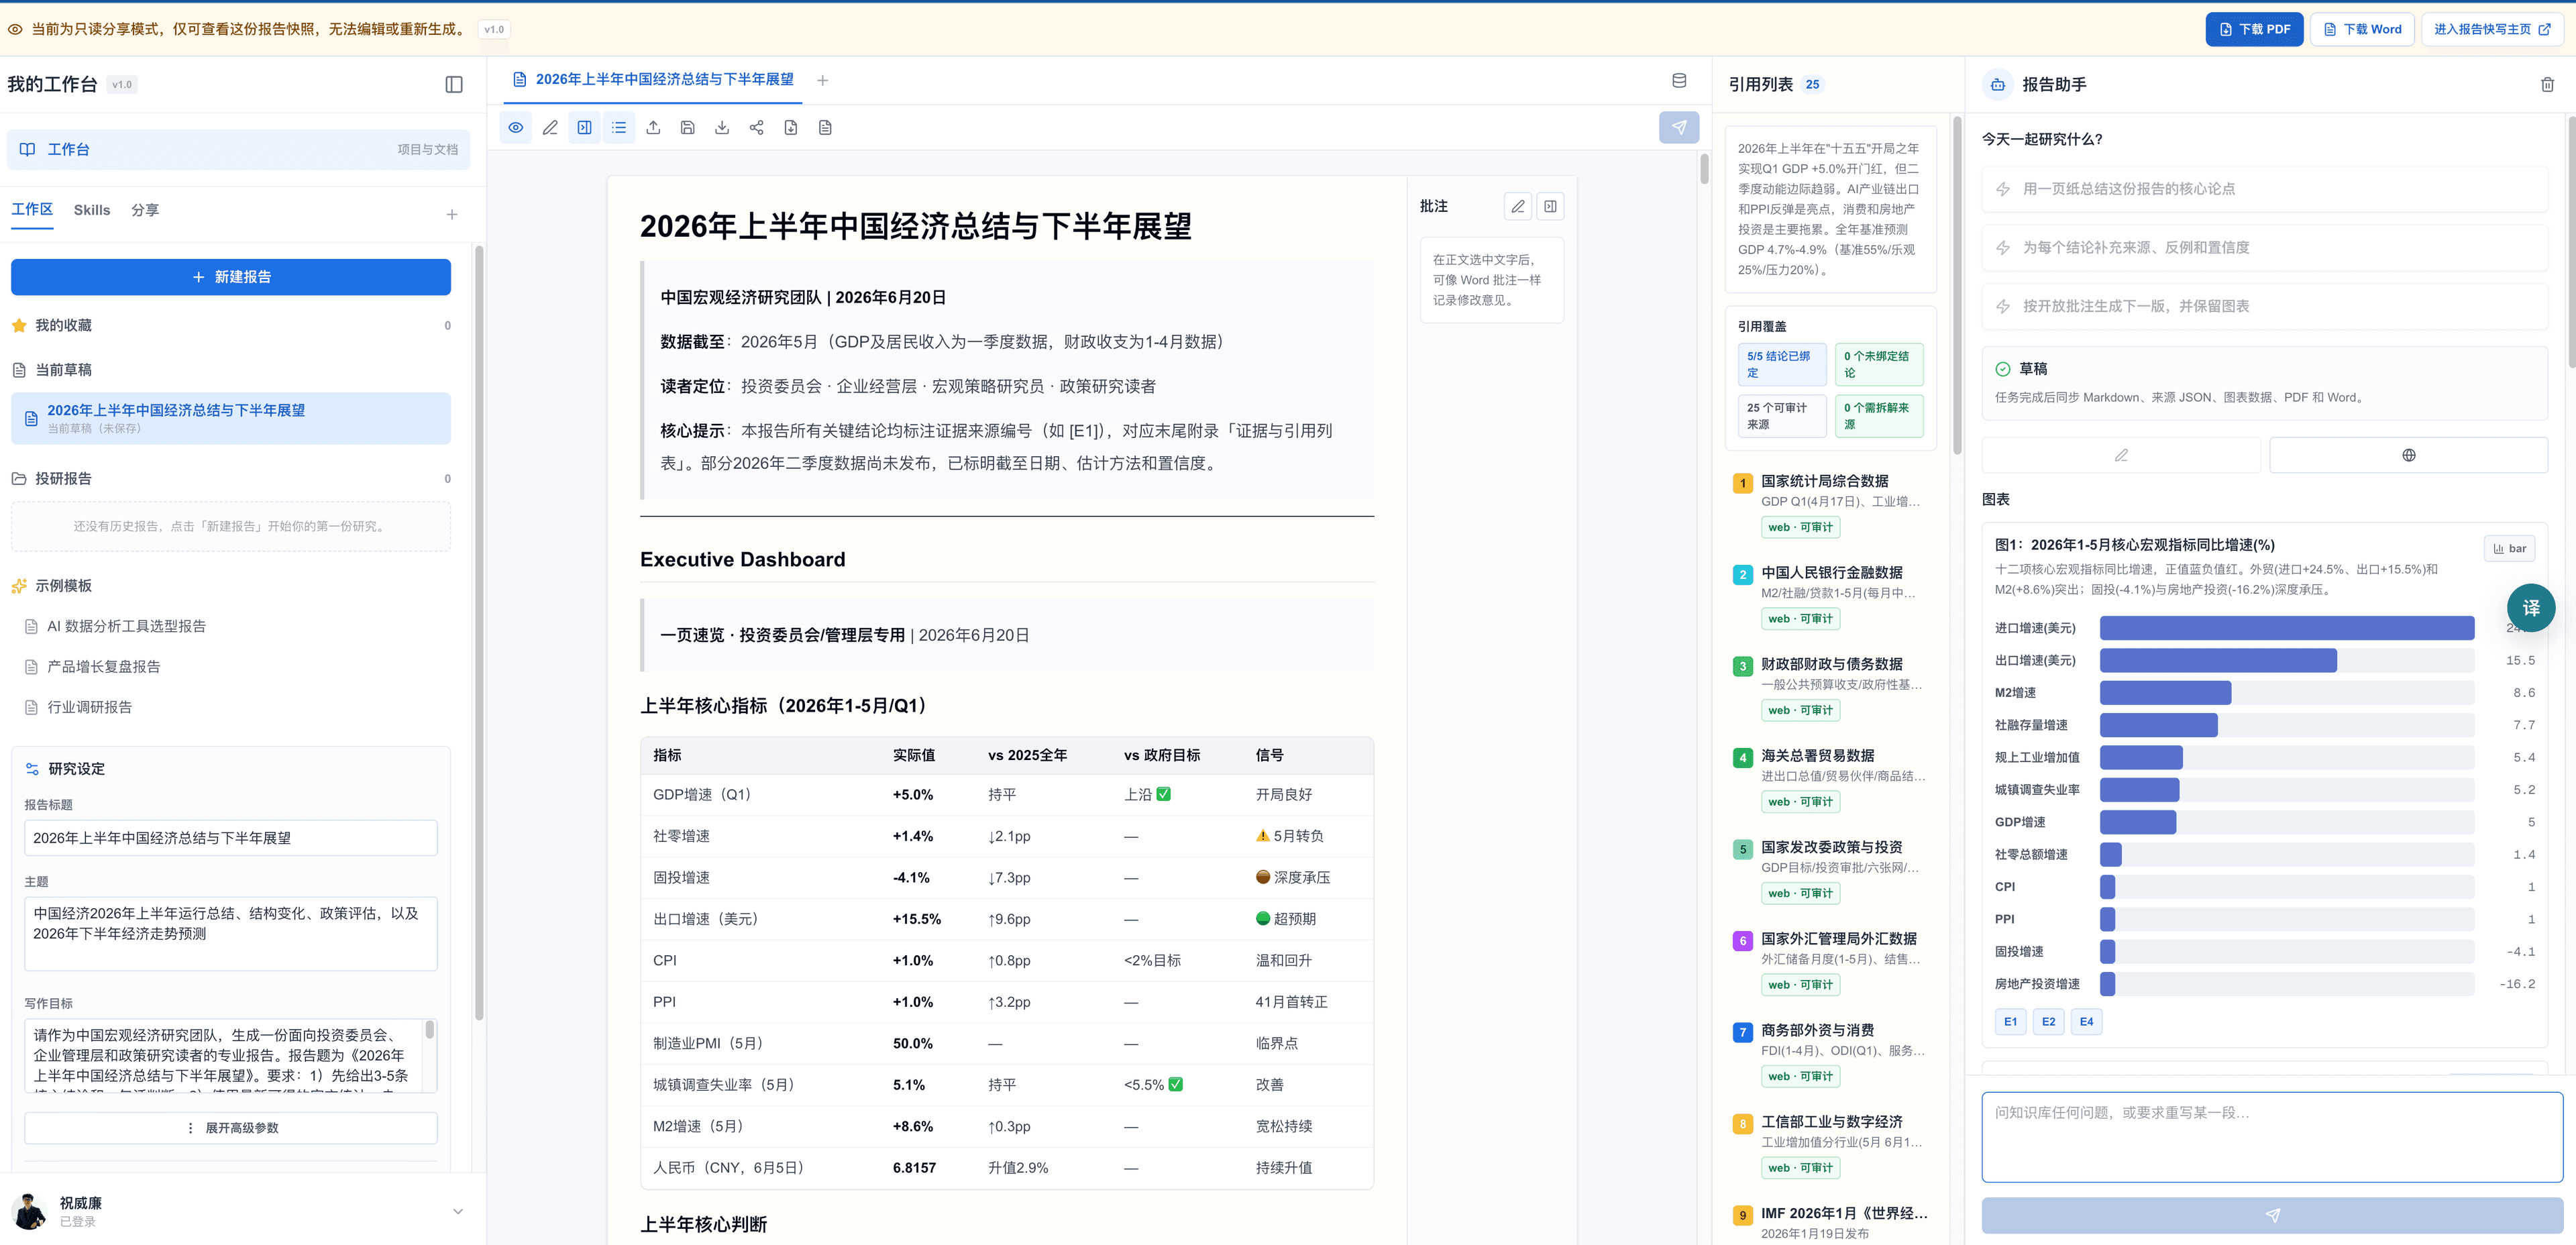Click the globe button below 草稿 card

pyautogui.click(x=2408, y=455)
